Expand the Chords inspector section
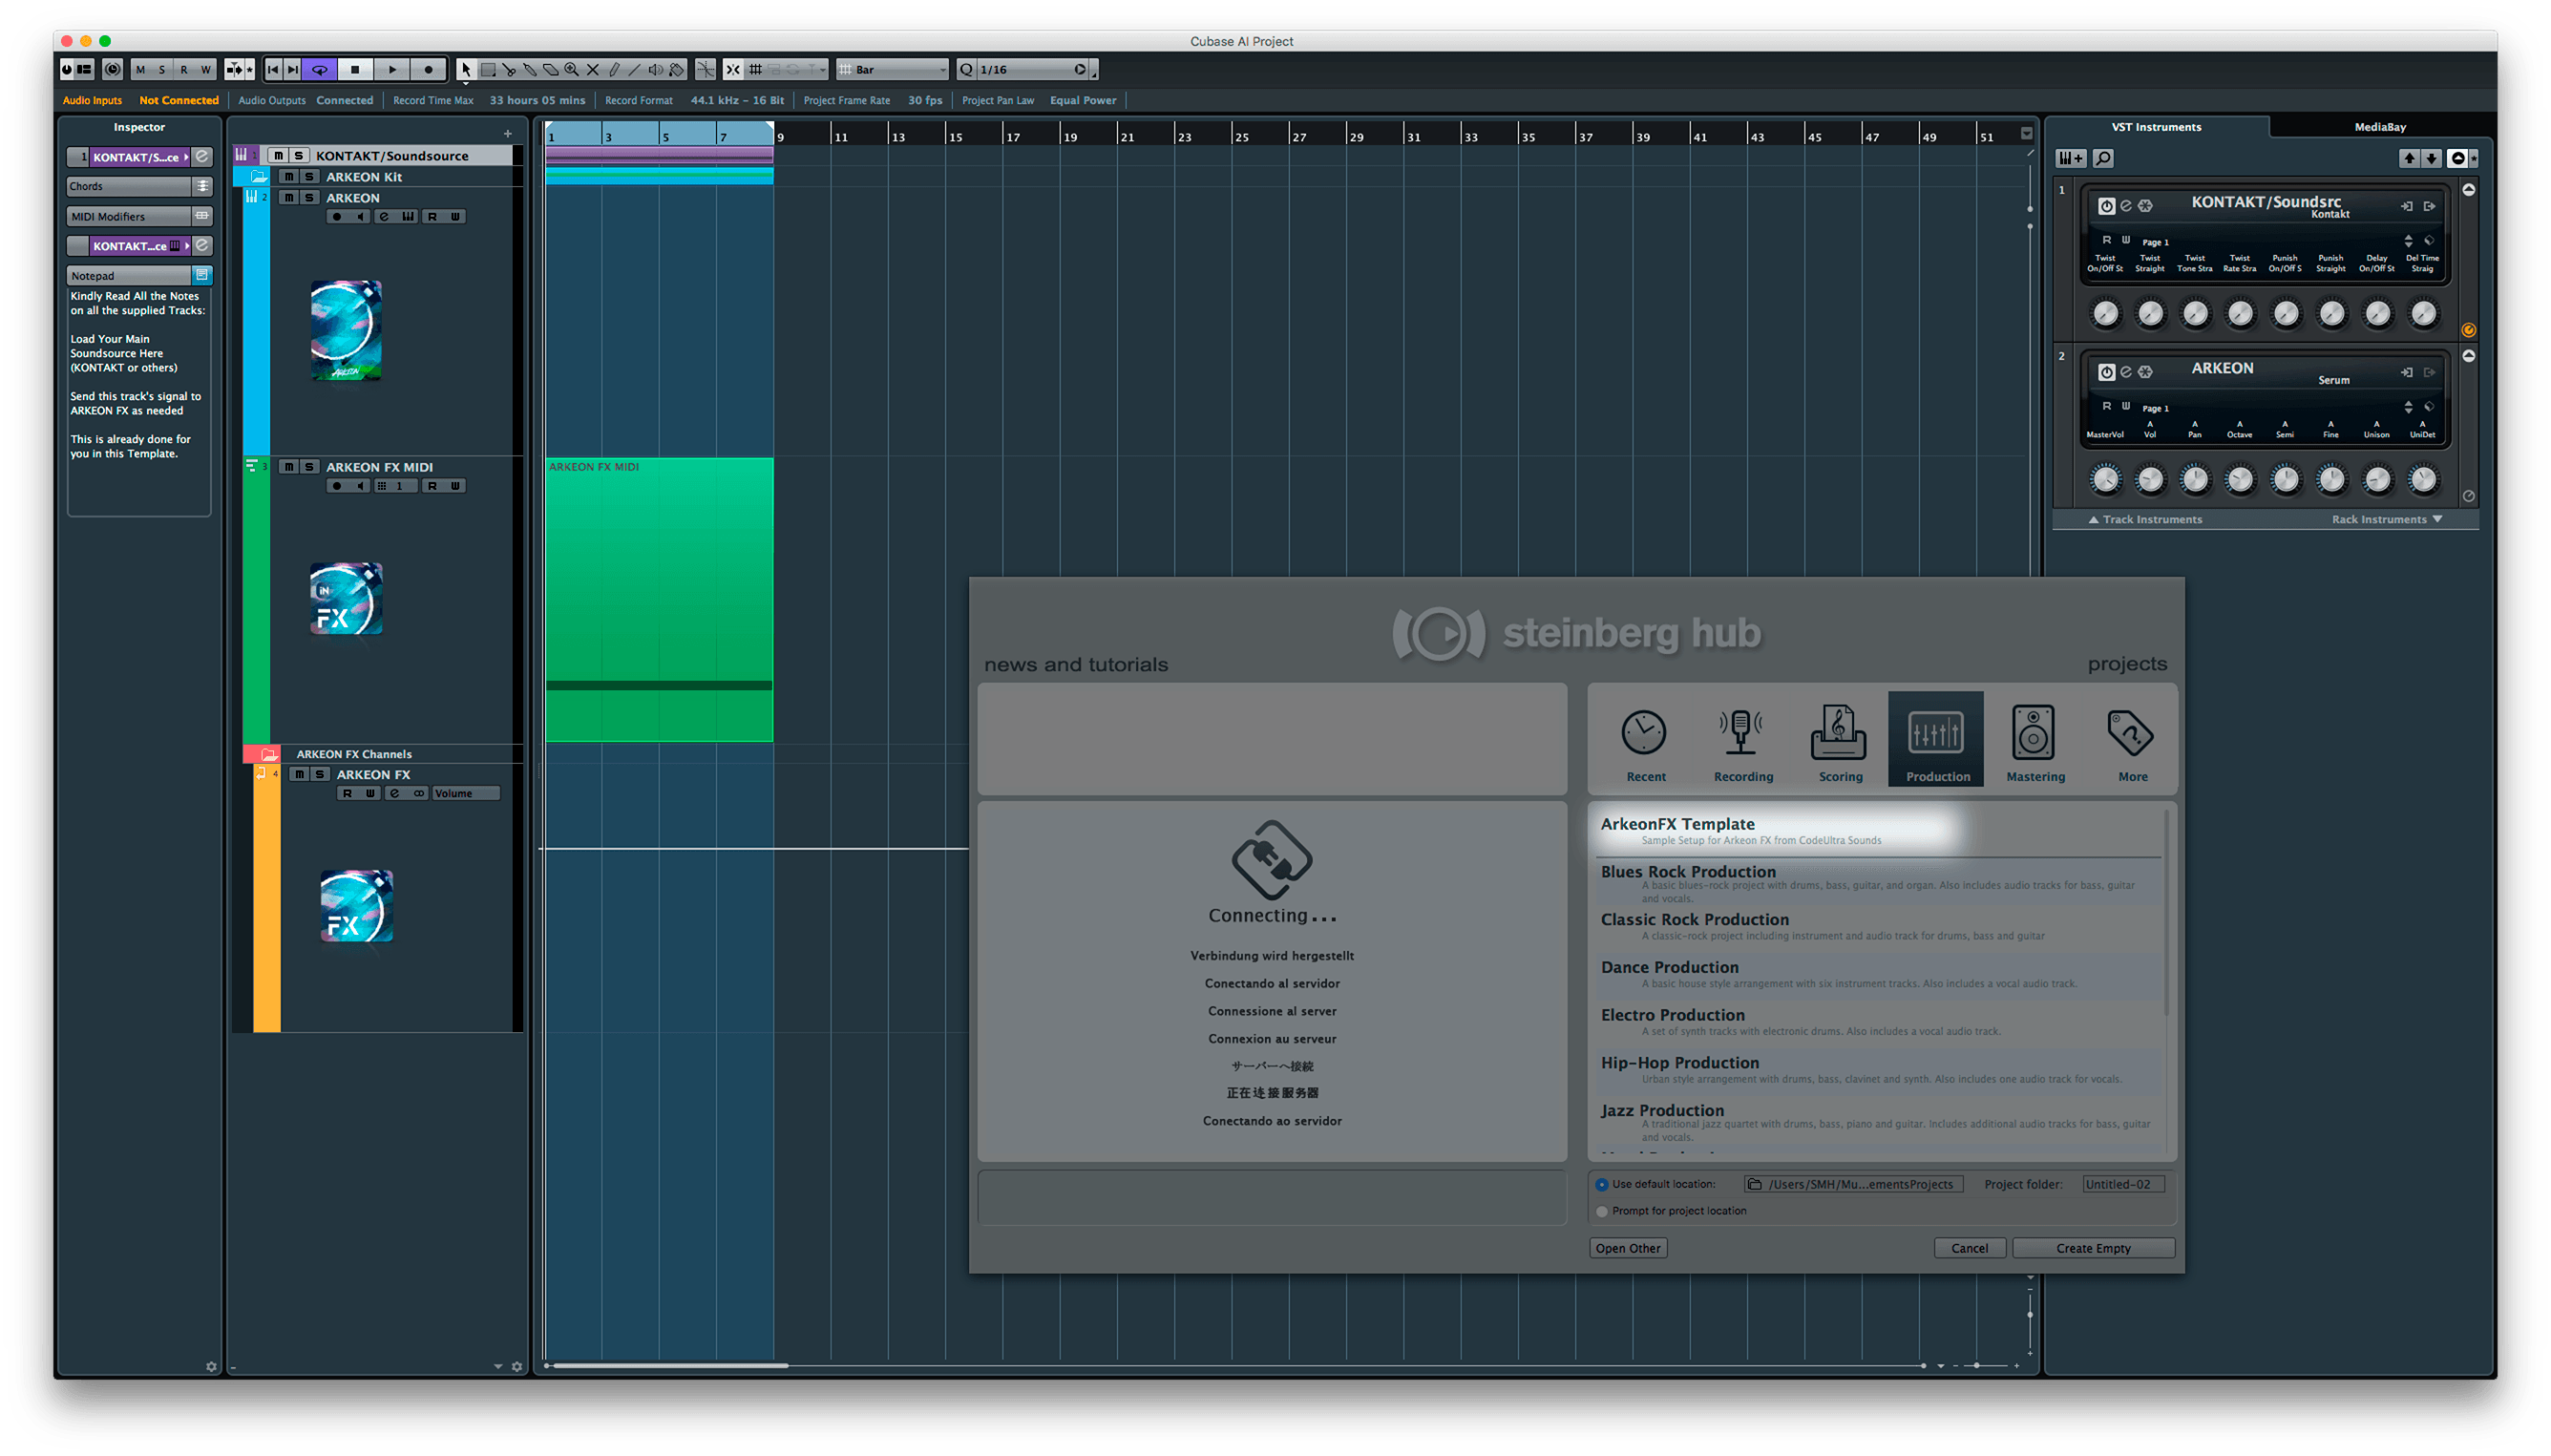2551x1456 pixels. 139,186
